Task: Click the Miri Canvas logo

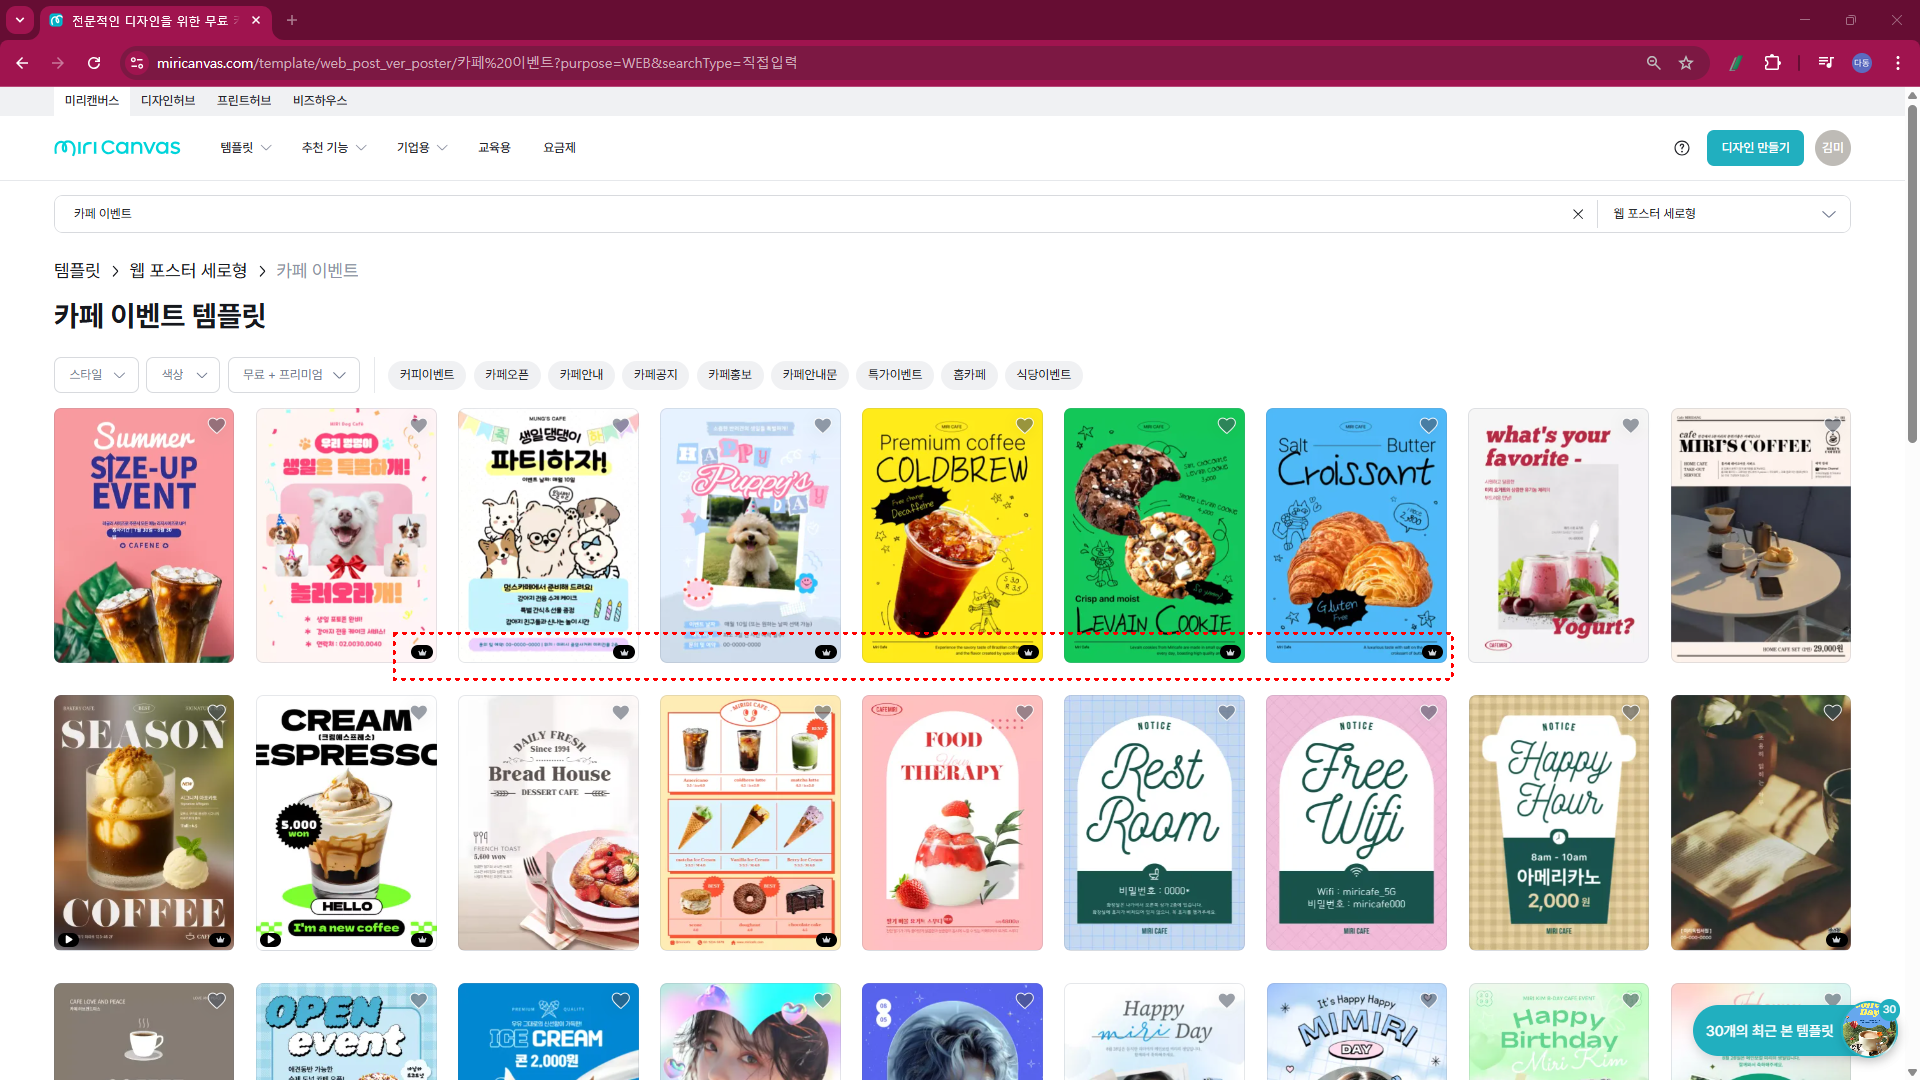Action: tap(117, 148)
